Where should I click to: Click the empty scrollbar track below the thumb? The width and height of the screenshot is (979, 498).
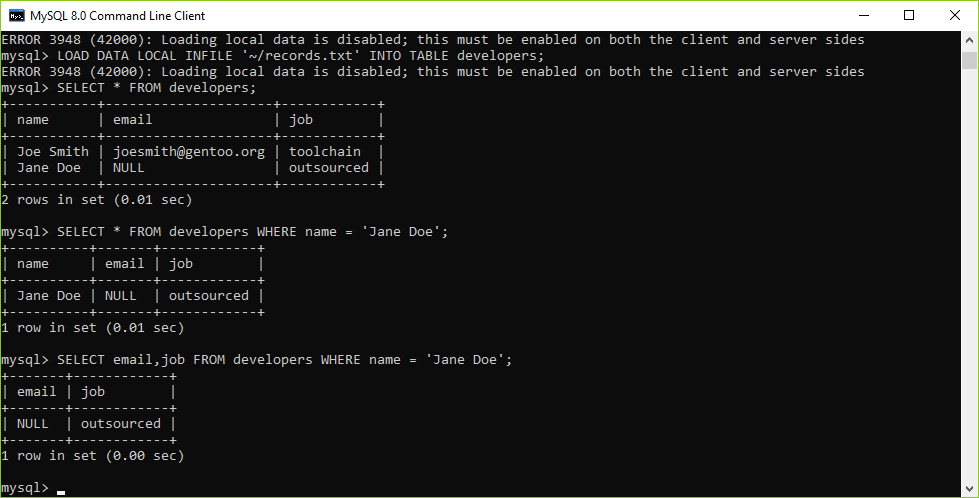click(969, 275)
